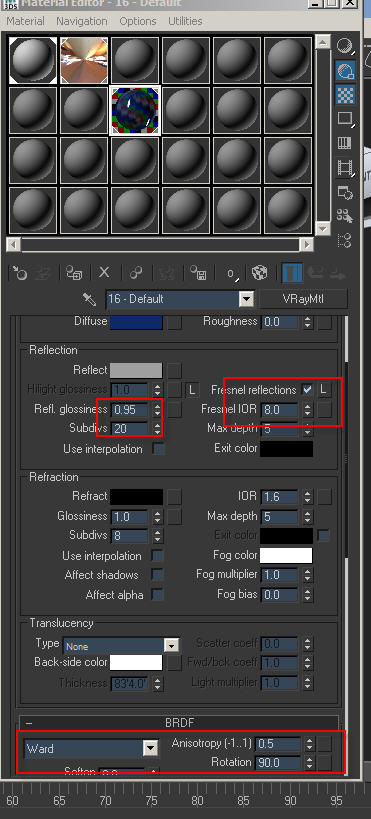
Task: Toggle Show End Result icon
Action: tap(292, 273)
